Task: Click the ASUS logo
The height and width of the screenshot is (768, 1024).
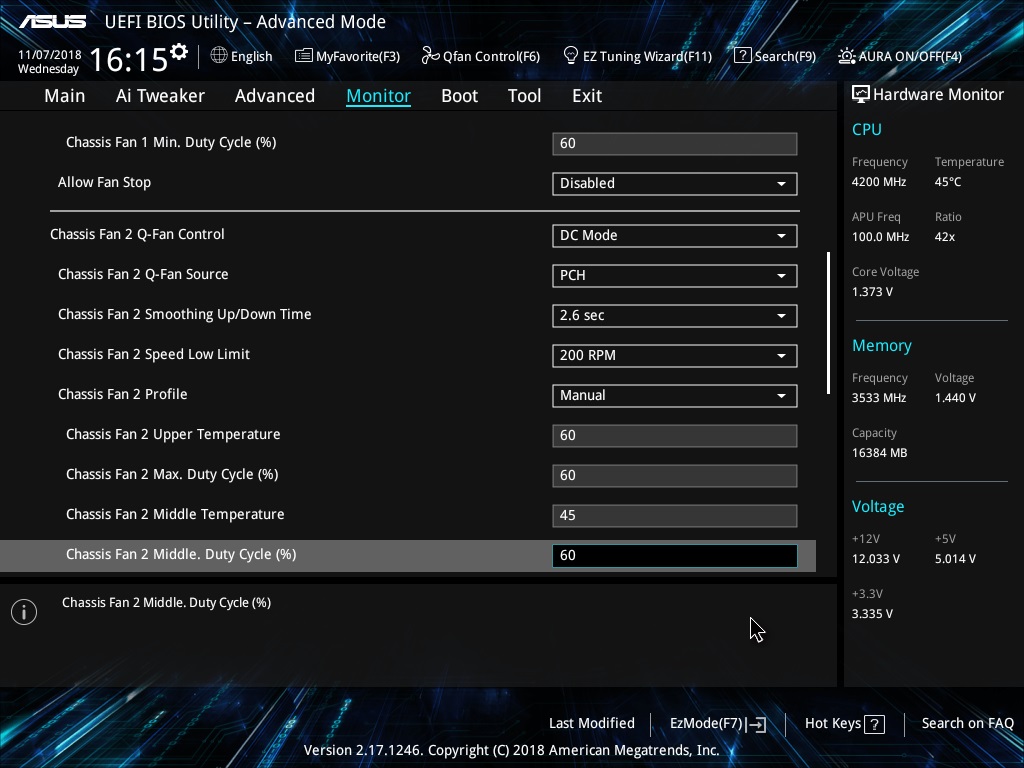Action: coord(53,22)
